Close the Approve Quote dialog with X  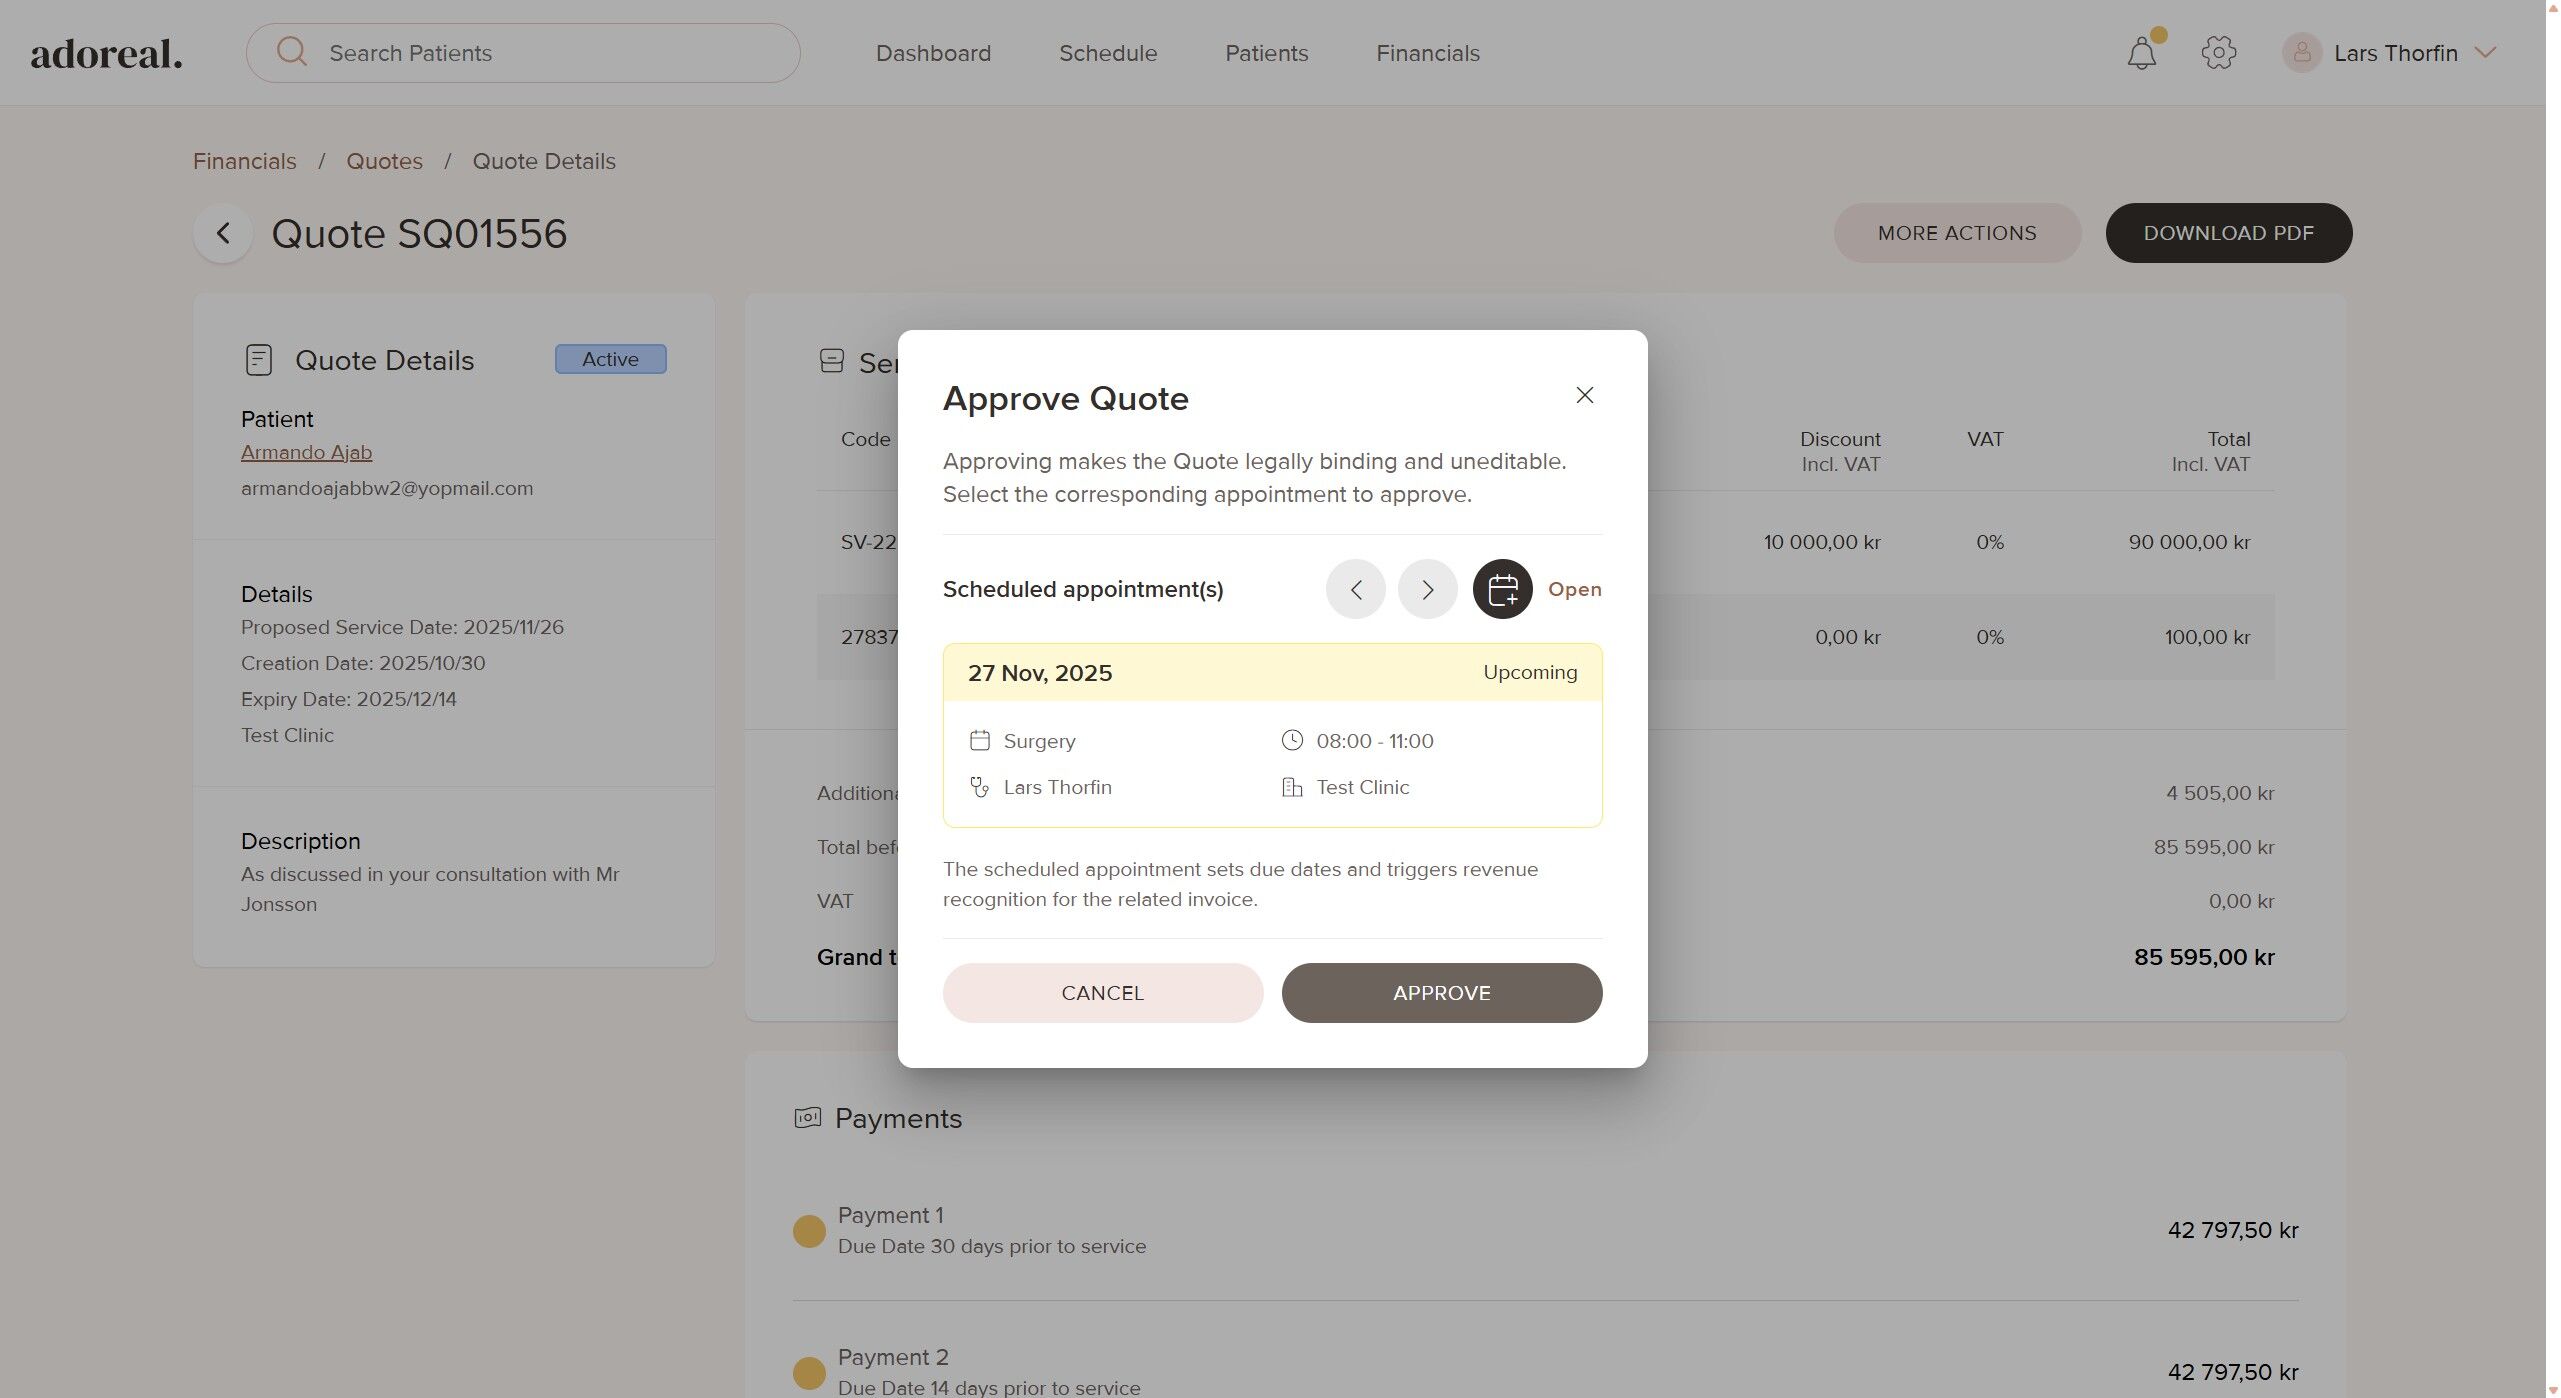click(x=1584, y=395)
